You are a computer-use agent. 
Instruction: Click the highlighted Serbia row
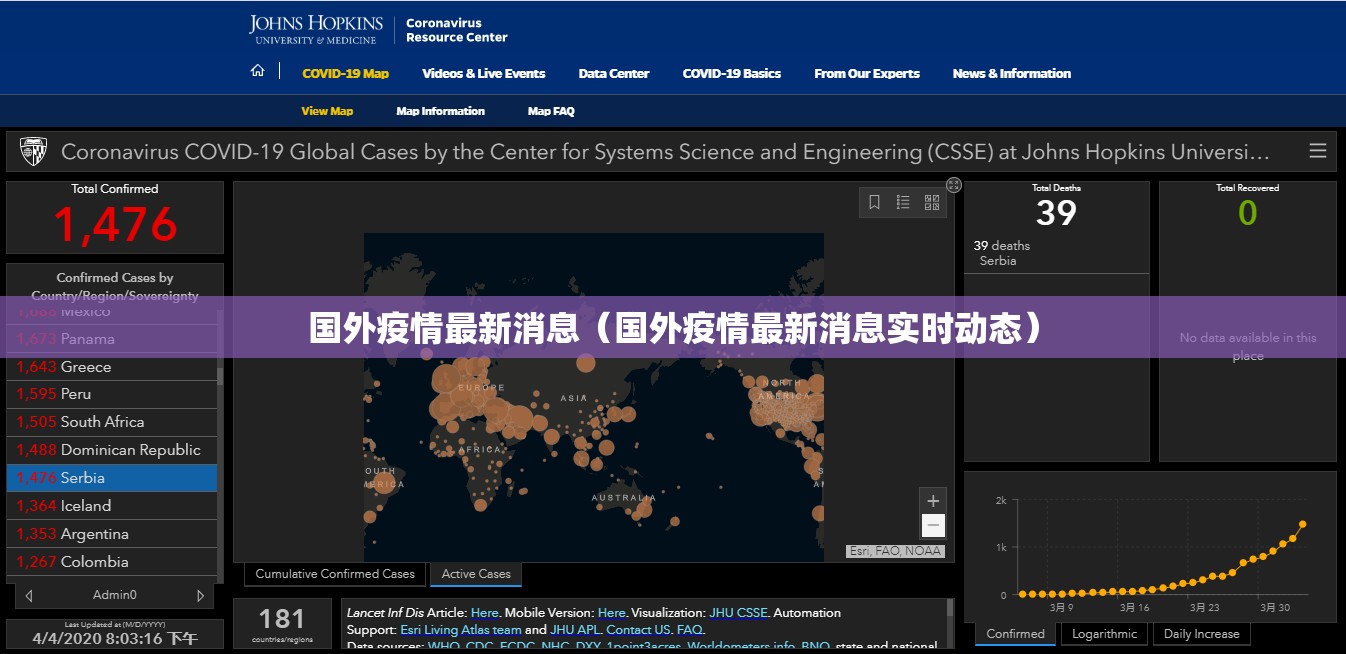coord(112,478)
